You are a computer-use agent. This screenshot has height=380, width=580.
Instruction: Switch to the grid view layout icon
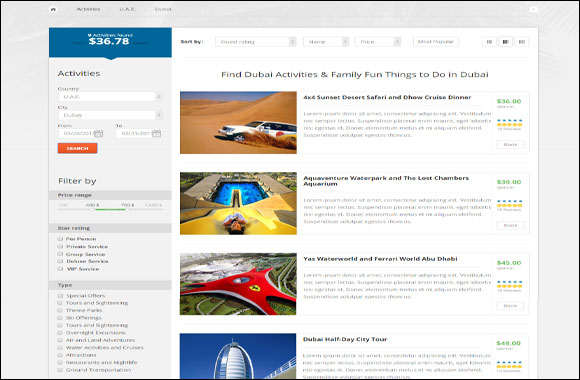point(489,42)
